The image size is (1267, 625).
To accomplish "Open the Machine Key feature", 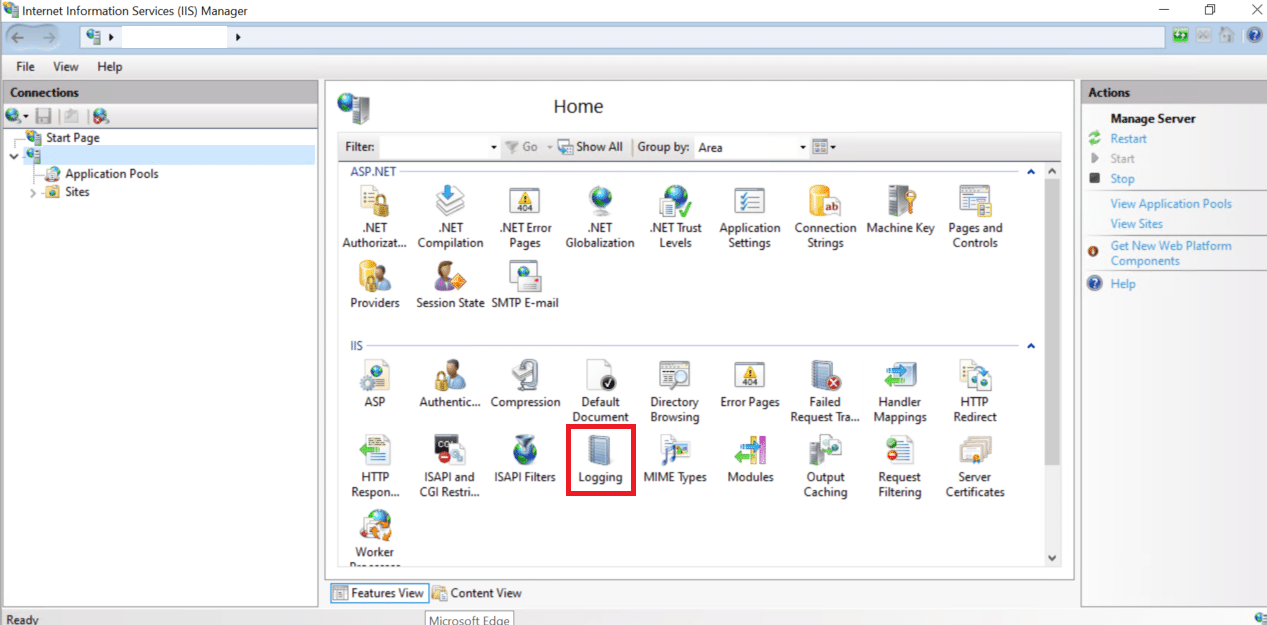I will point(900,210).
